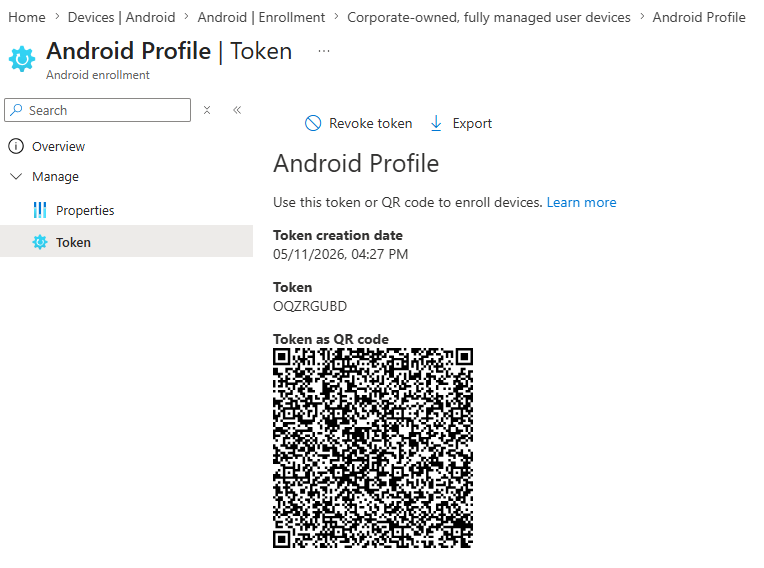764x568 pixels.
Task: Click the Properties bars icon in sidebar
Action: click(x=39, y=210)
